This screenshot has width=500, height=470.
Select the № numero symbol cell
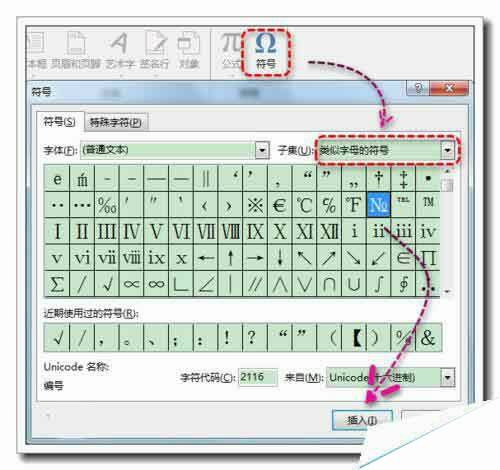point(378,205)
